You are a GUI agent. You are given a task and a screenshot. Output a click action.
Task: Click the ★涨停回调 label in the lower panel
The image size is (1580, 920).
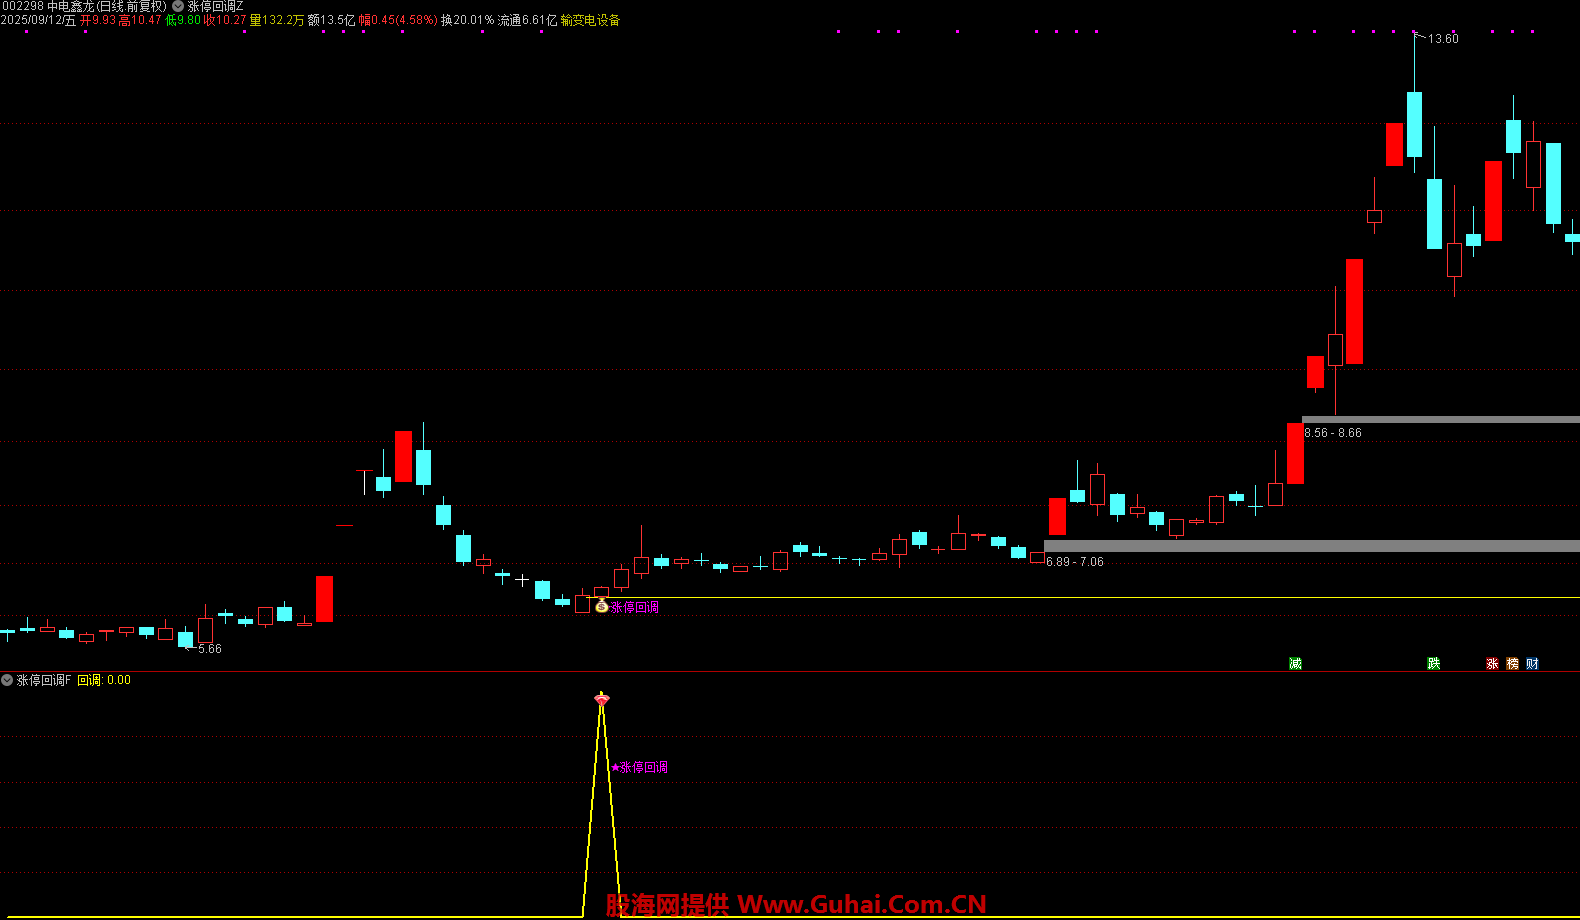(639, 767)
